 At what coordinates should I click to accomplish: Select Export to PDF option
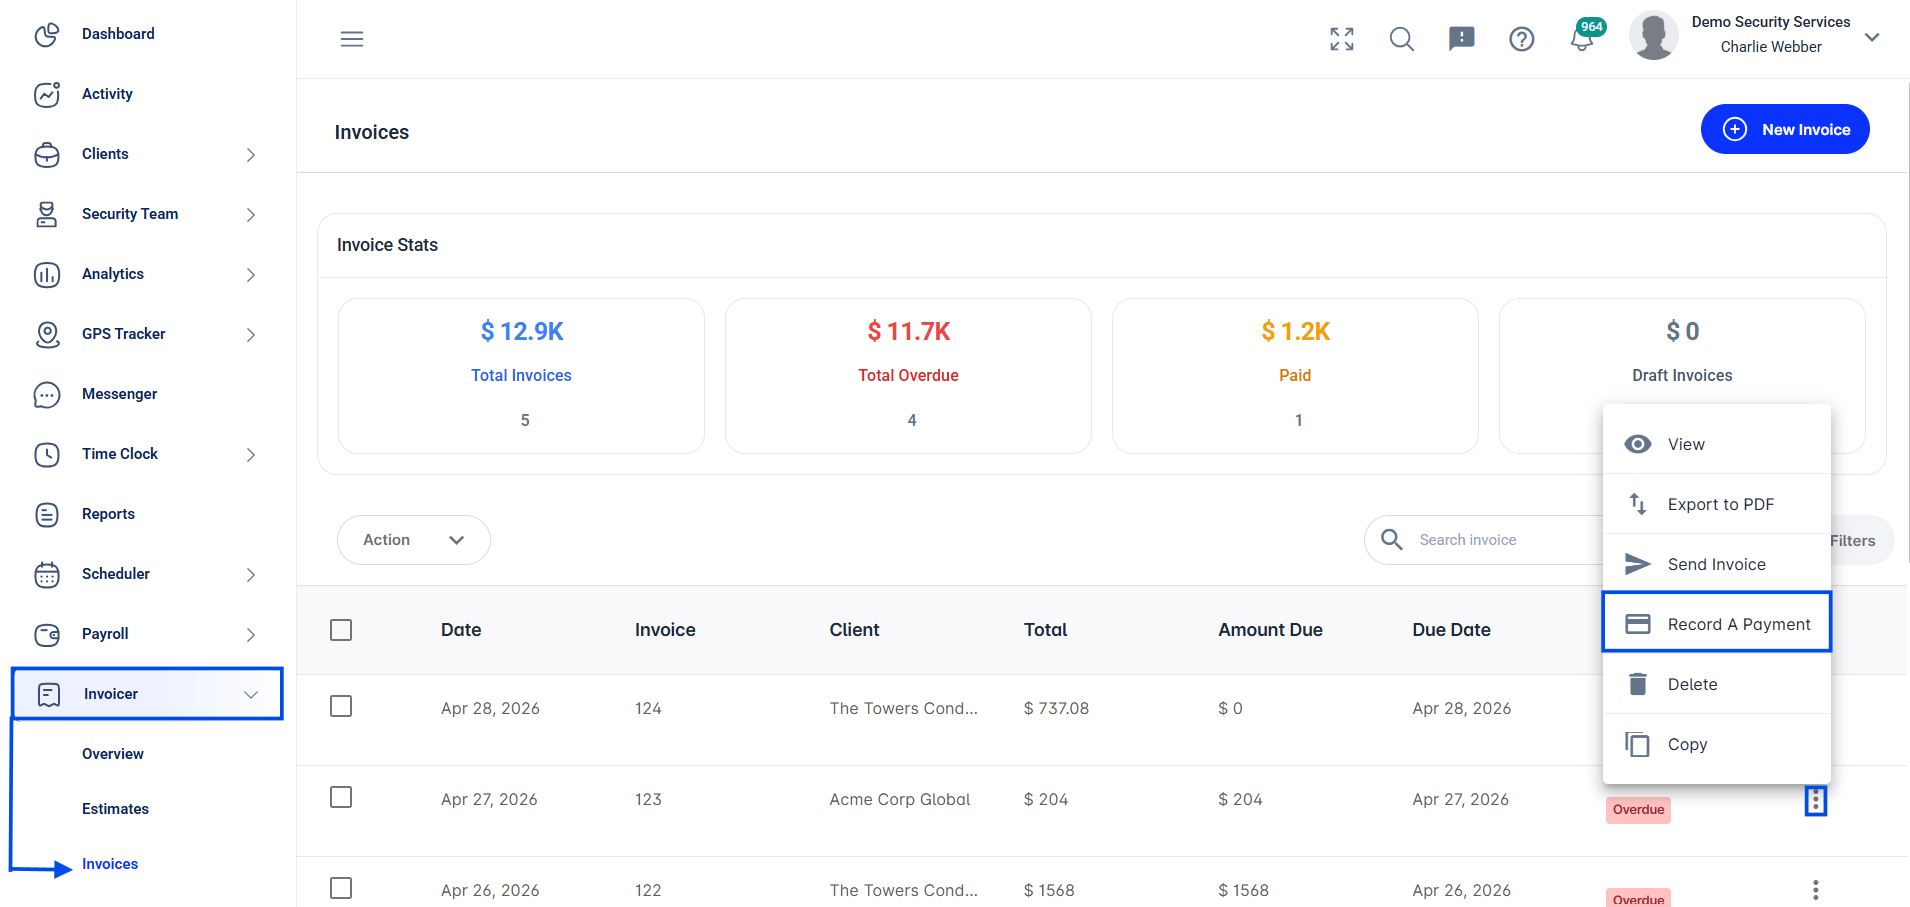pyautogui.click(x=1717, y=504)
